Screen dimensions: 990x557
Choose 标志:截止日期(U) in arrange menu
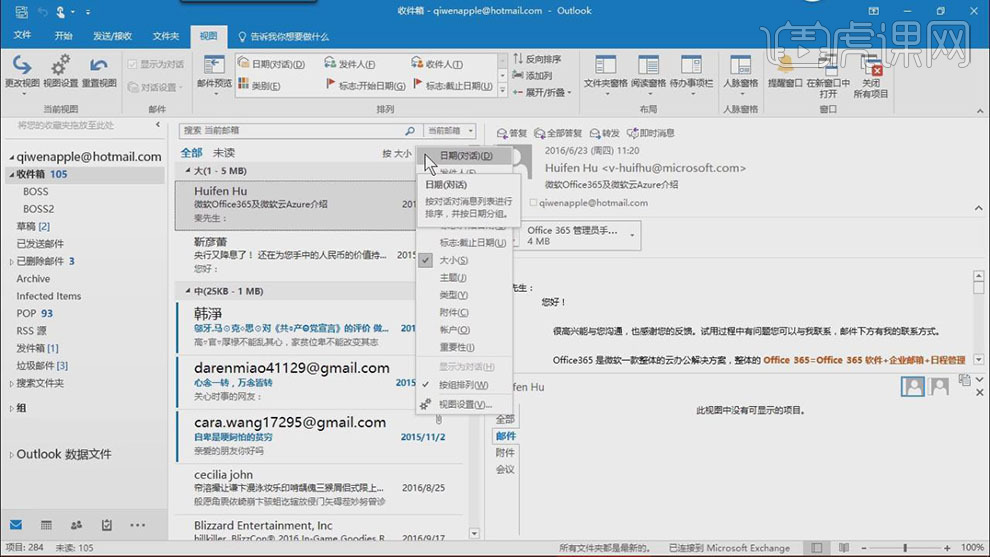[463, 243]
